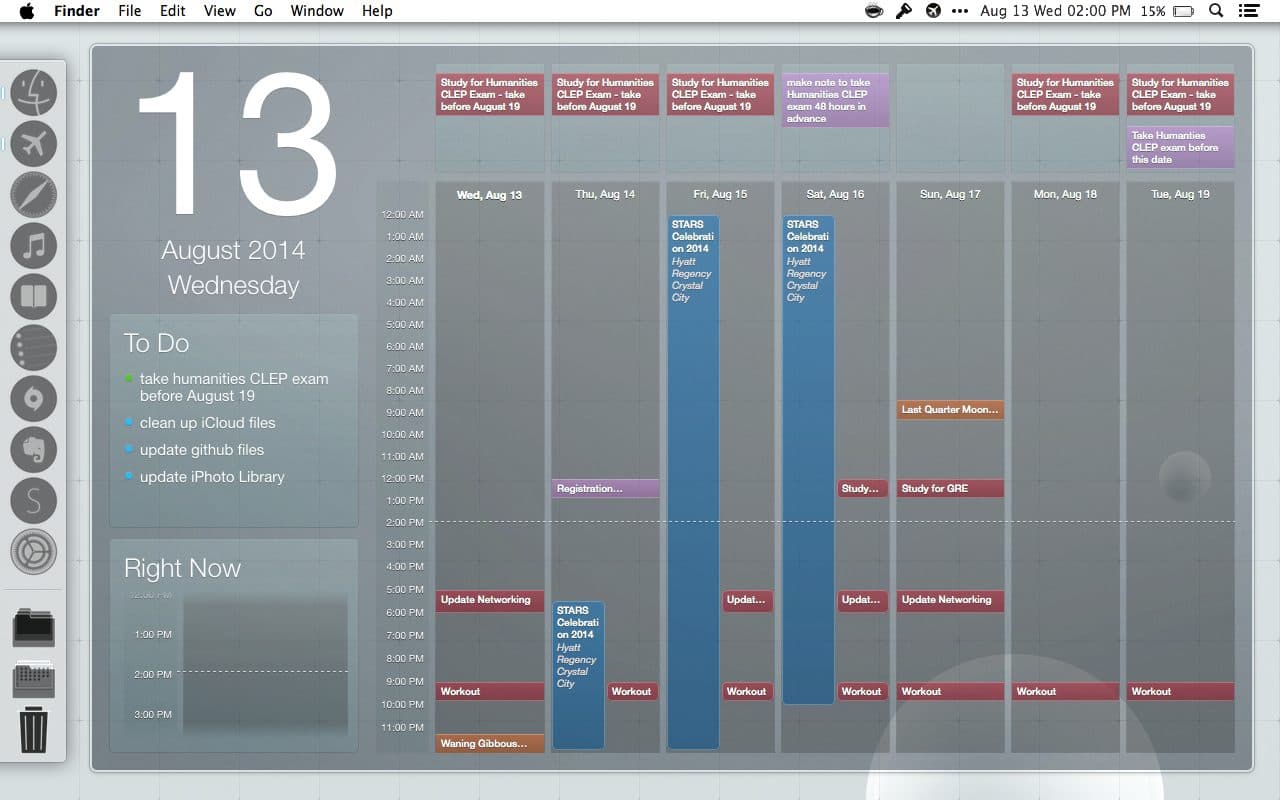Screen dimensions: 1280x800
Task: Open the Window menu
Action: [315, 11]
